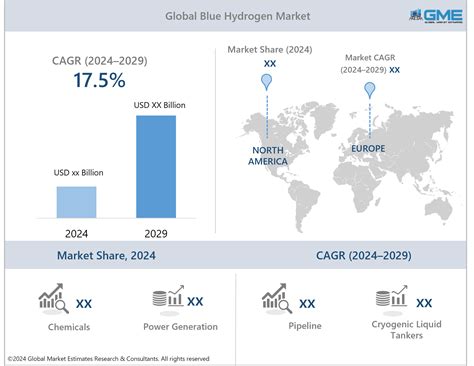Click the '2029' axis label
The image size is (474, 366).
click(x=156, y=234)
